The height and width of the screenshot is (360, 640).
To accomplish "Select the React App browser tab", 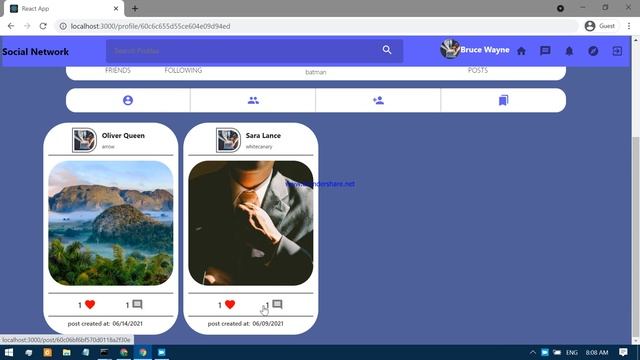I will coord(64,9).
